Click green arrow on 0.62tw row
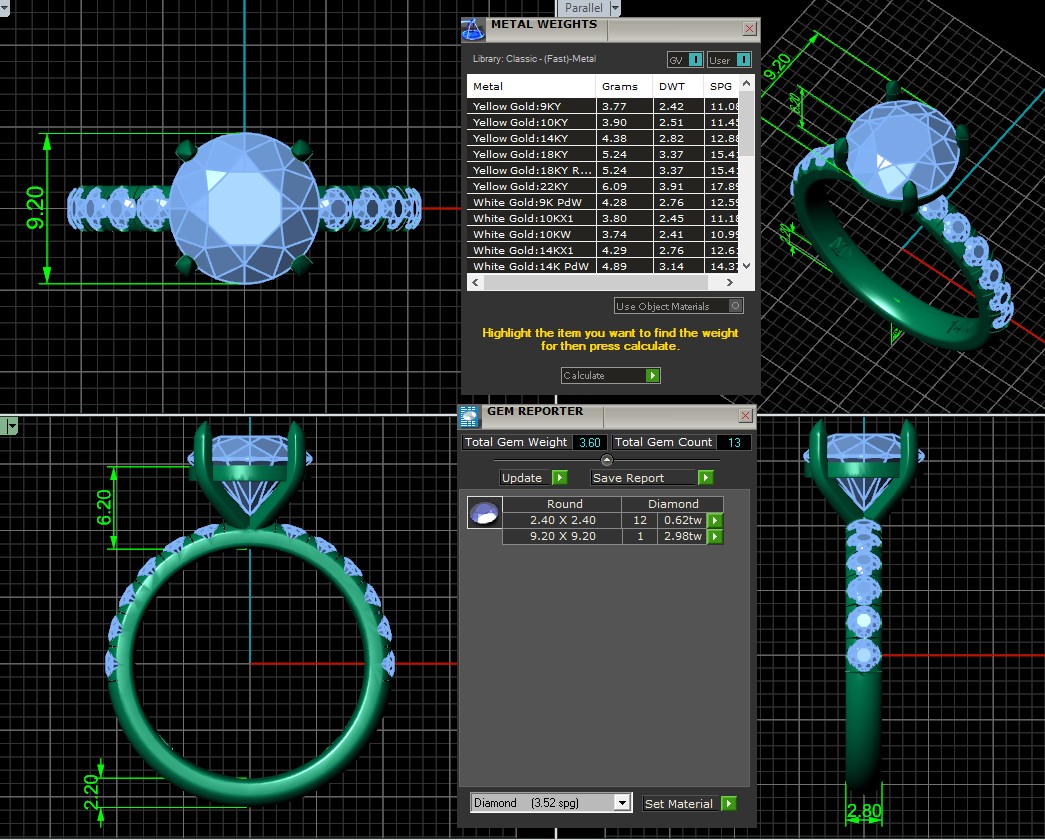The width and height of the screenshot is (1045, 840). click(714, 520)
